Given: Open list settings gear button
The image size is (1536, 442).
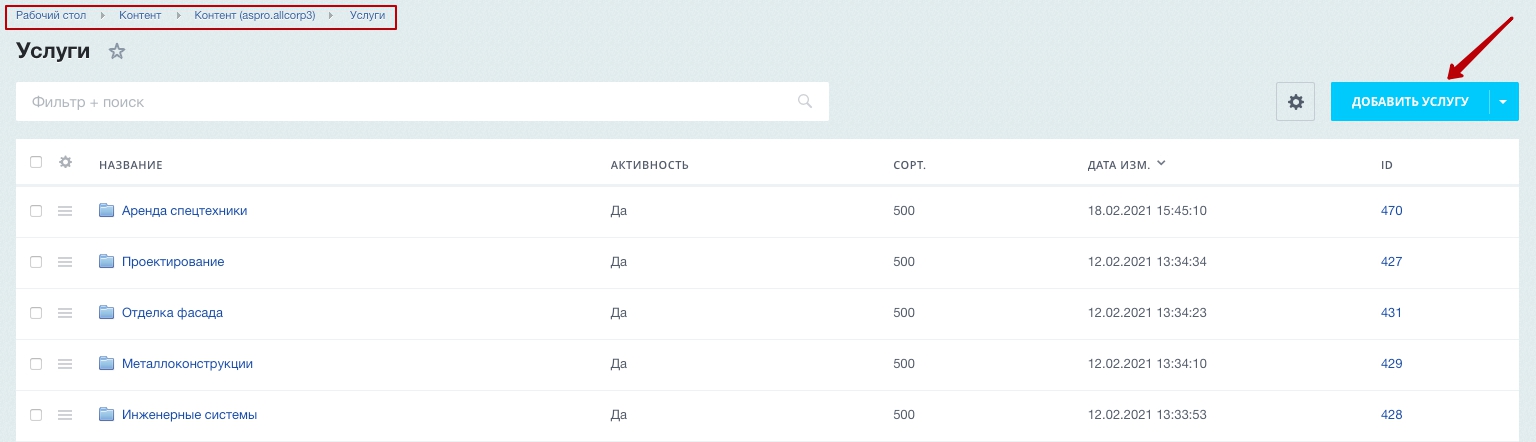Looking at the screenshot, I should 1296,102.
